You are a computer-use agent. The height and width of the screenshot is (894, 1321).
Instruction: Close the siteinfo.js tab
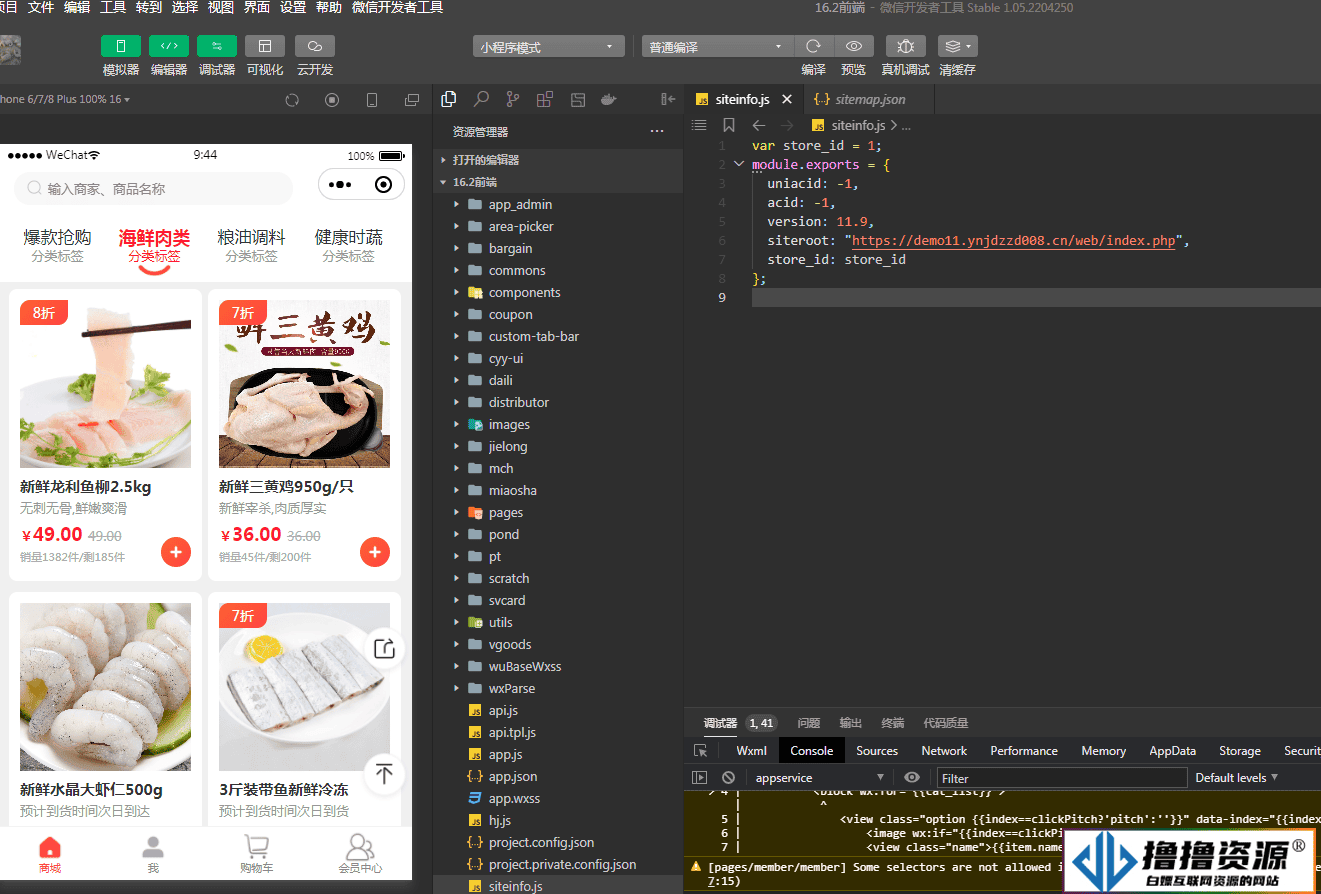(787, 100)
